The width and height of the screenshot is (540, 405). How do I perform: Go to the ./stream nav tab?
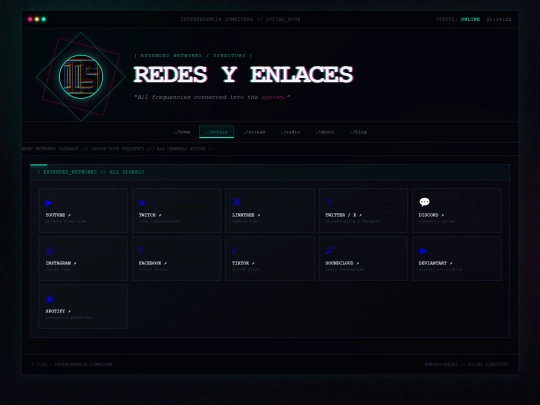(x=254, y=132)
